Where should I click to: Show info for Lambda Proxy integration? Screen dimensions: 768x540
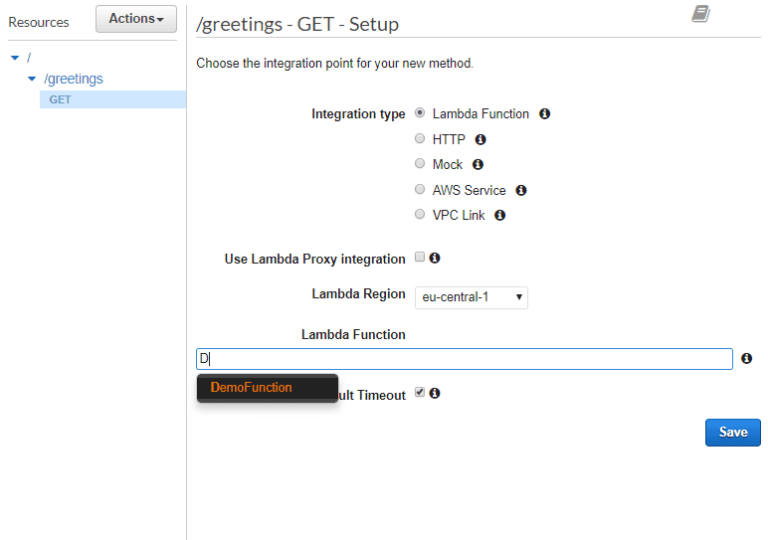tap(434, 258)
